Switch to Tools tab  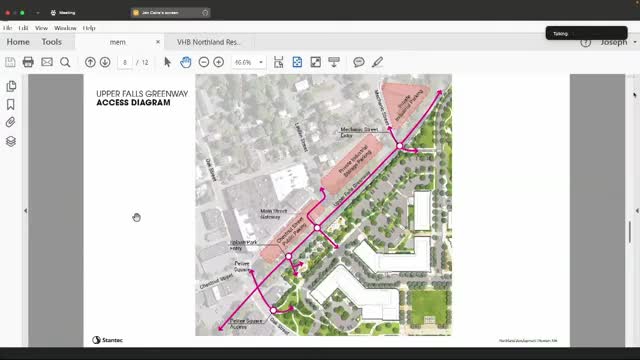pos(51,42)
